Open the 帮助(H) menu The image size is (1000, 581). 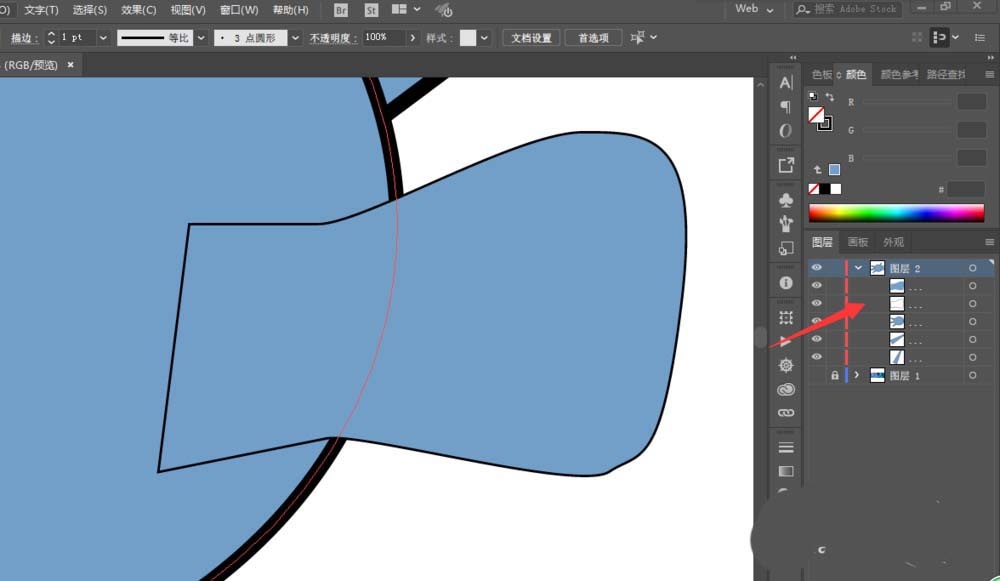tap(290, 10)
